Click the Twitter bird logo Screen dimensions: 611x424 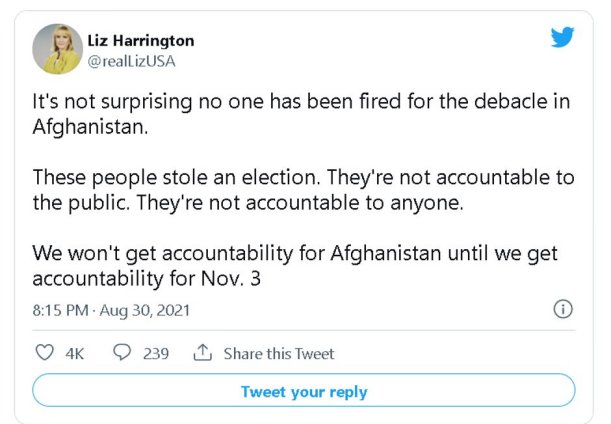coord(562,38)
